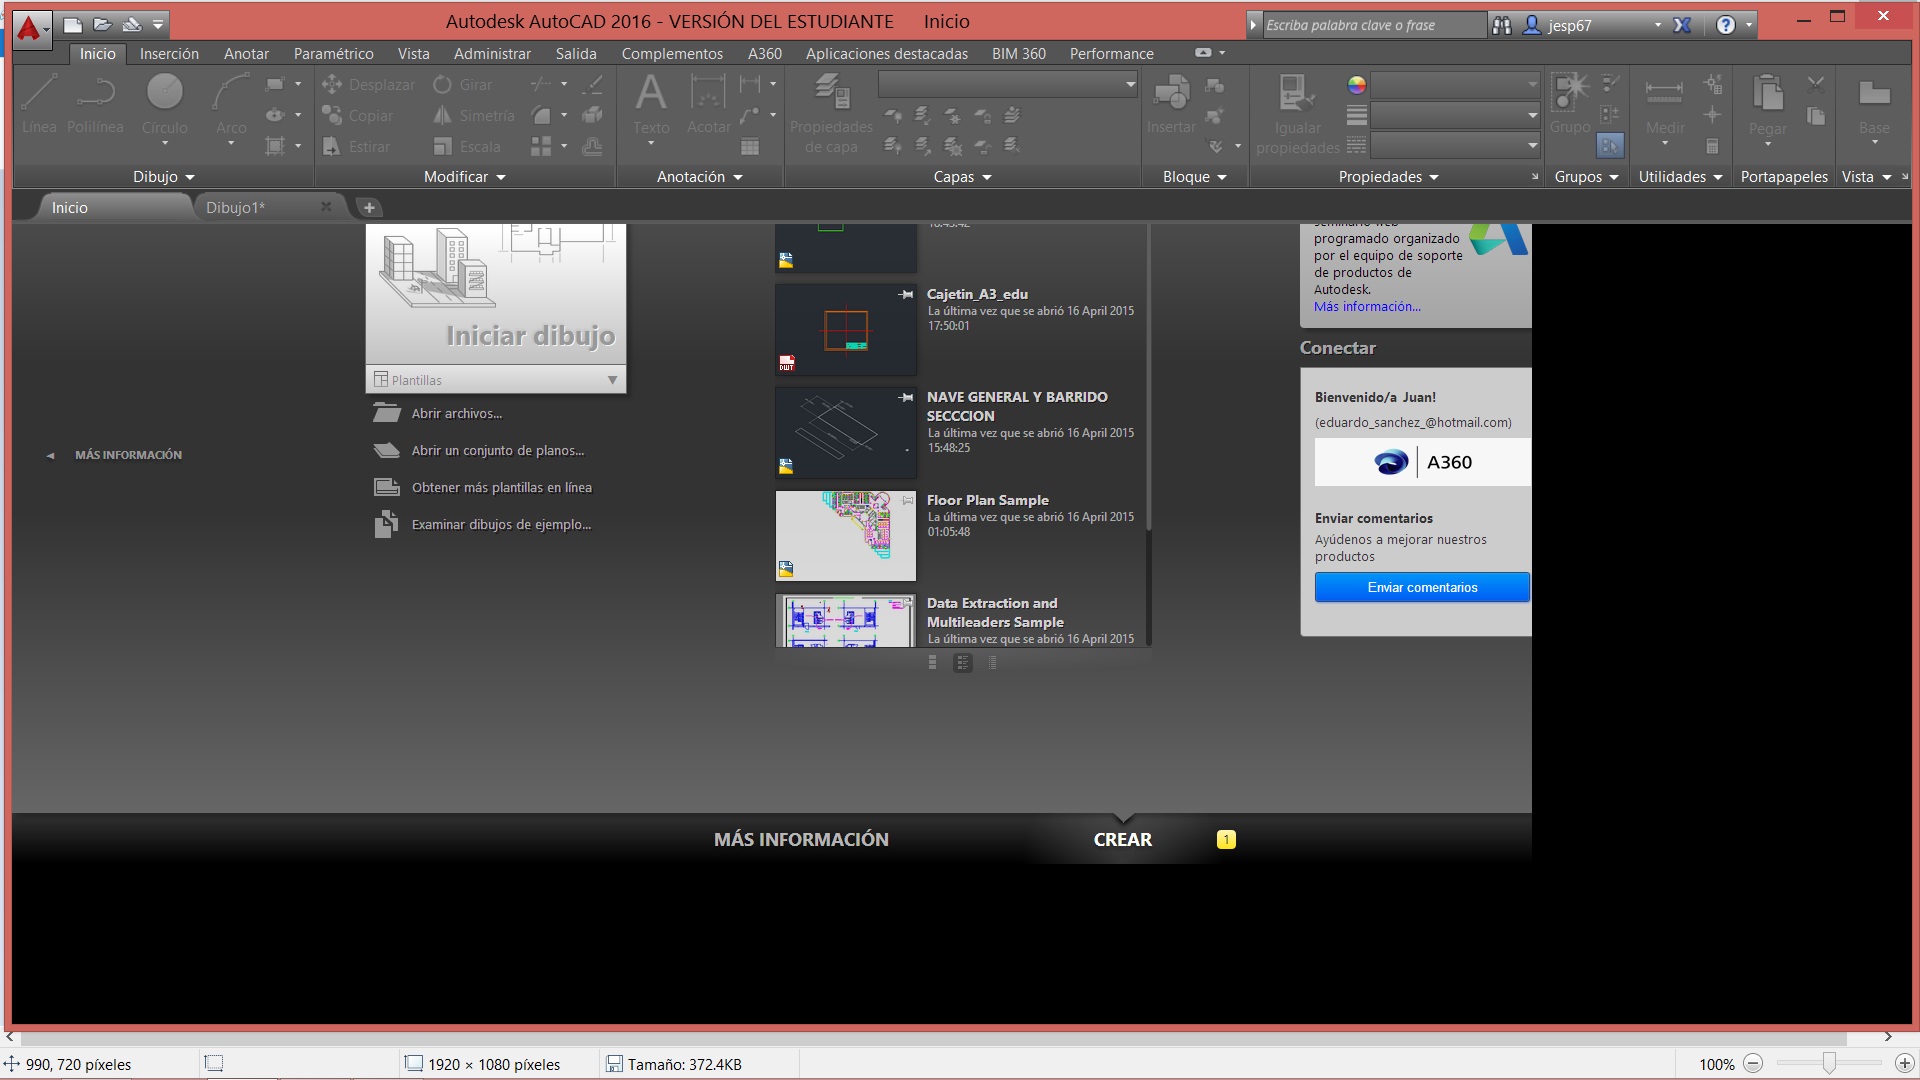Click the Más información... blue link
The image size is (1920, 1080).
(1367, 307)
